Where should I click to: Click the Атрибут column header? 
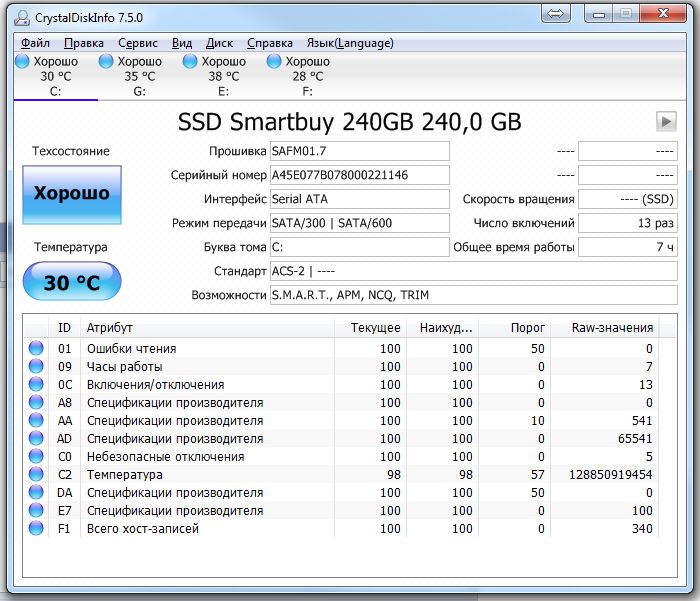pyautogui.click(x=207, y=328)
